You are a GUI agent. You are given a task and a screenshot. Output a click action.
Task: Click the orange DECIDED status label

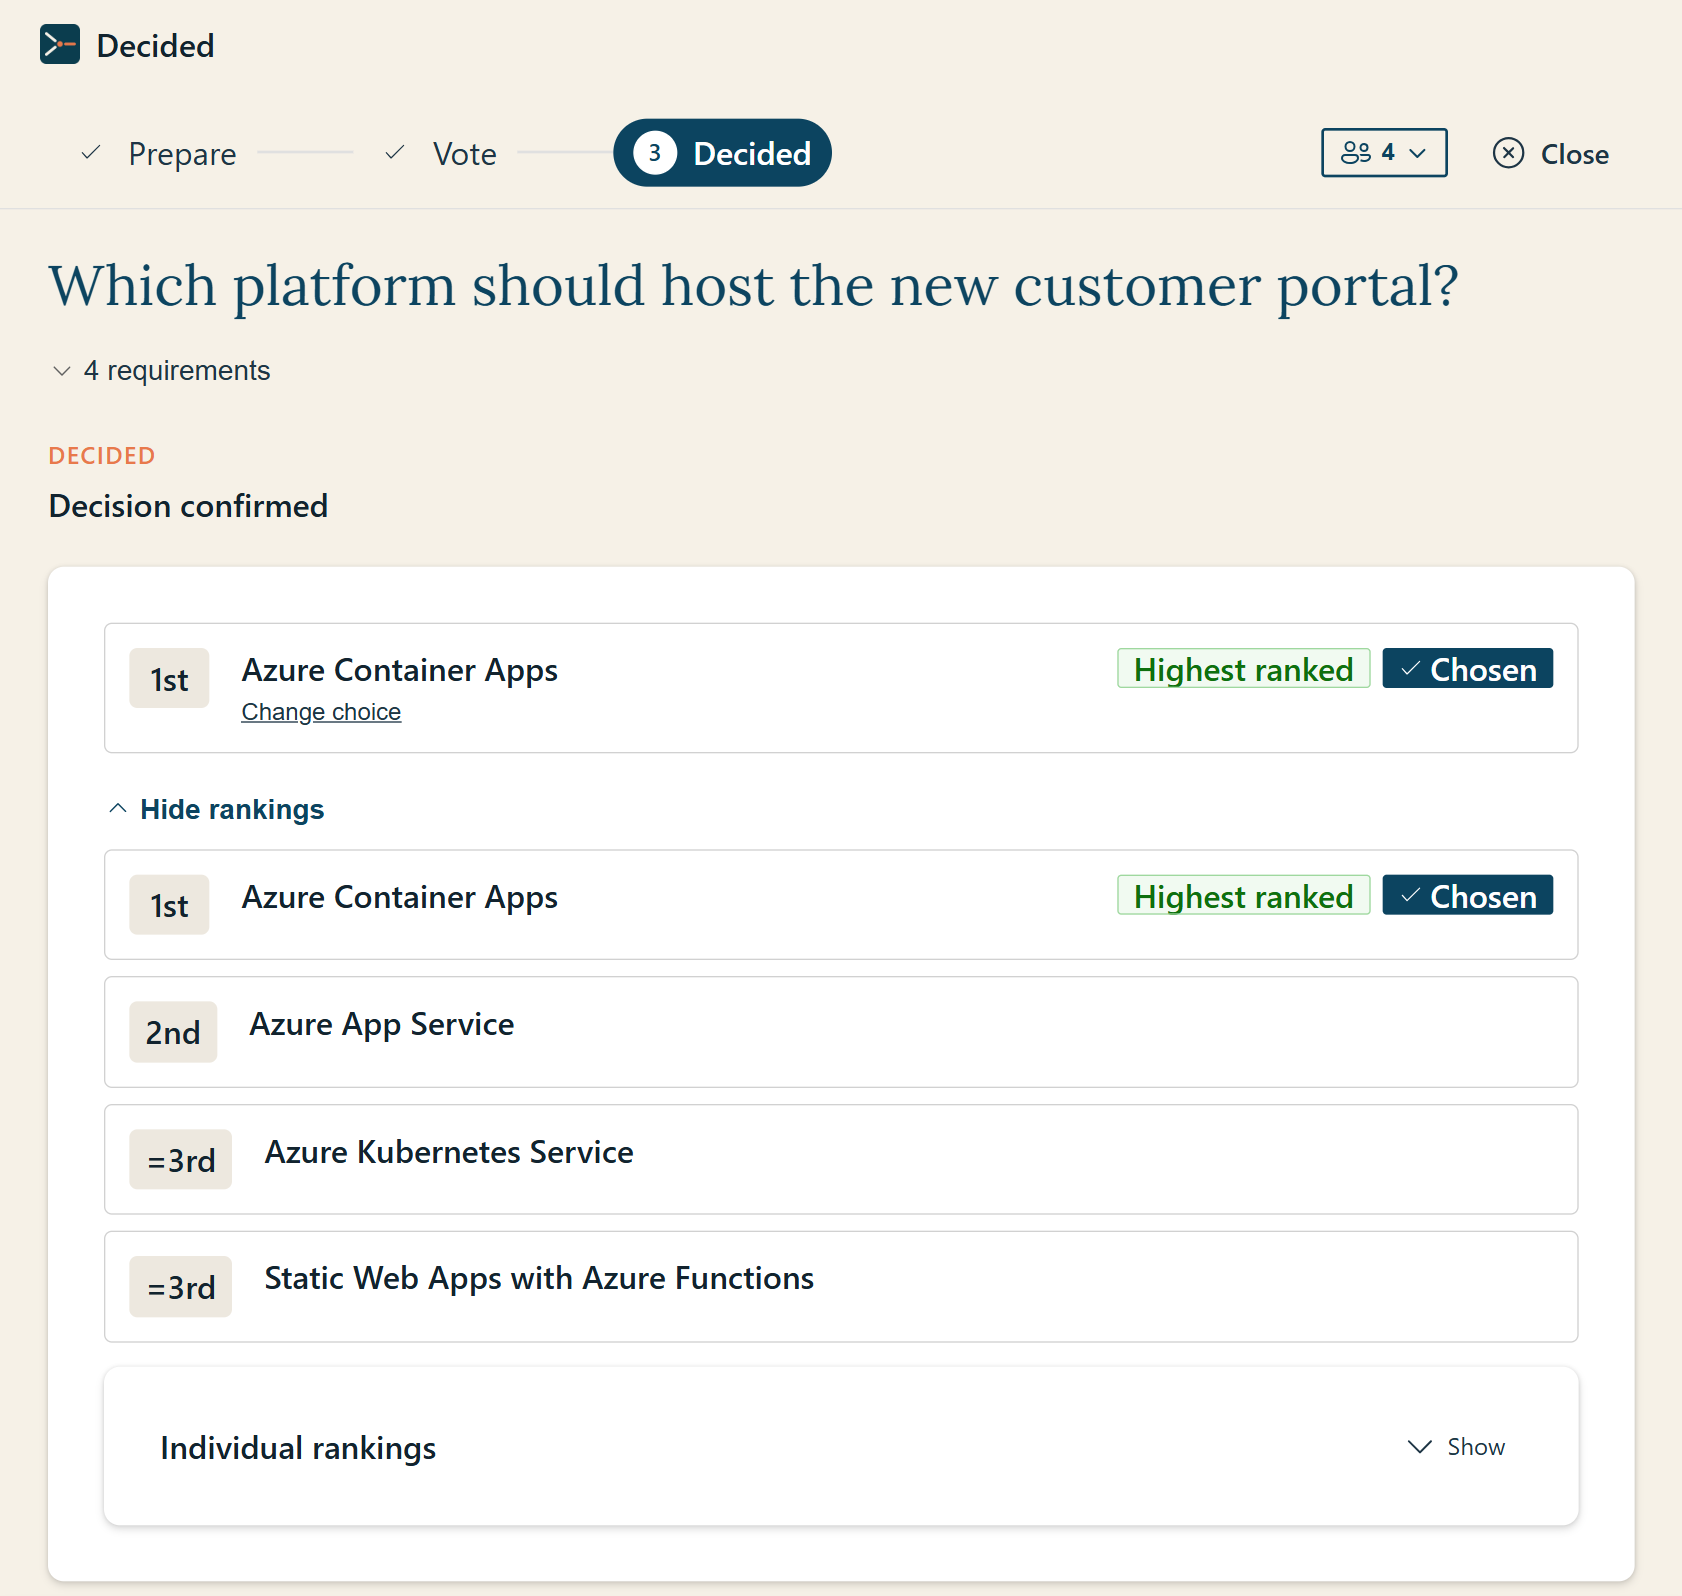pyautogui.click(x=102, y=456)
